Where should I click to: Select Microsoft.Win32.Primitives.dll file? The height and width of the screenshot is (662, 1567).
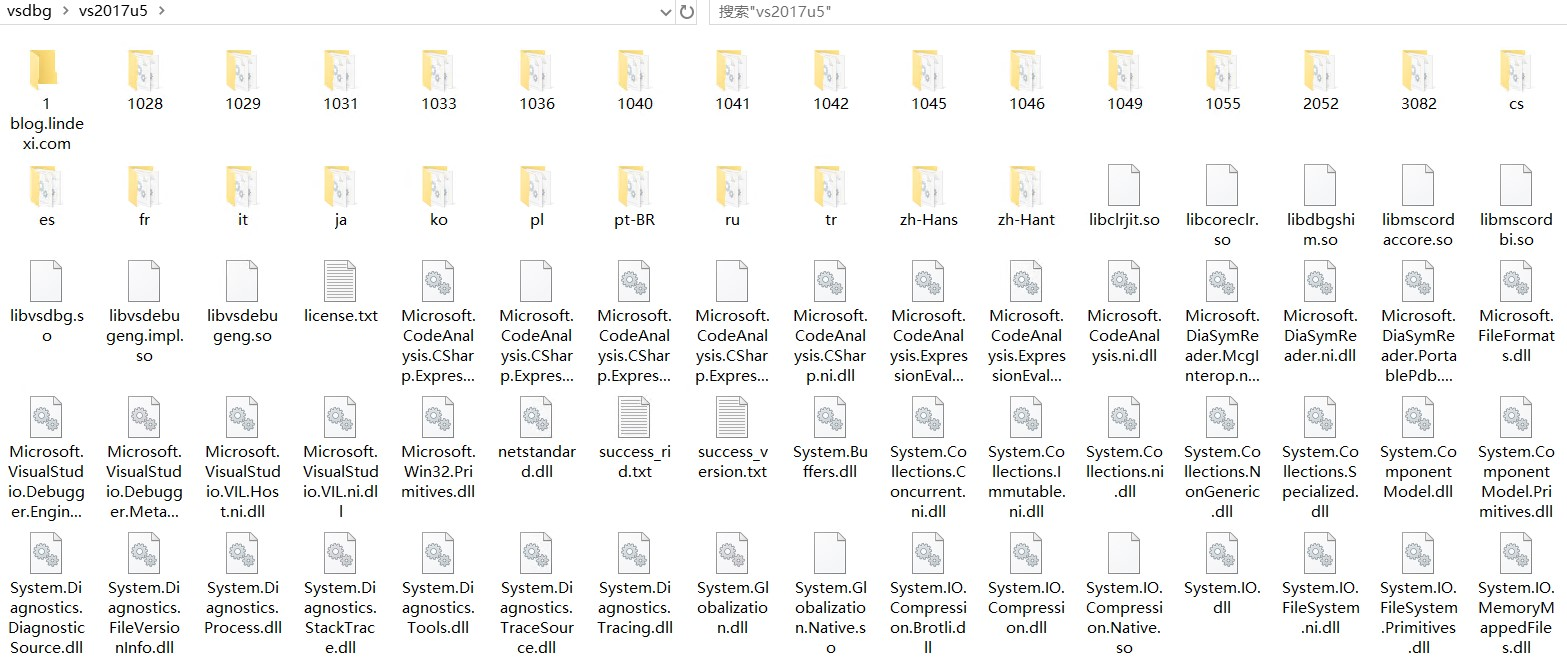click(x=439, y=448)
